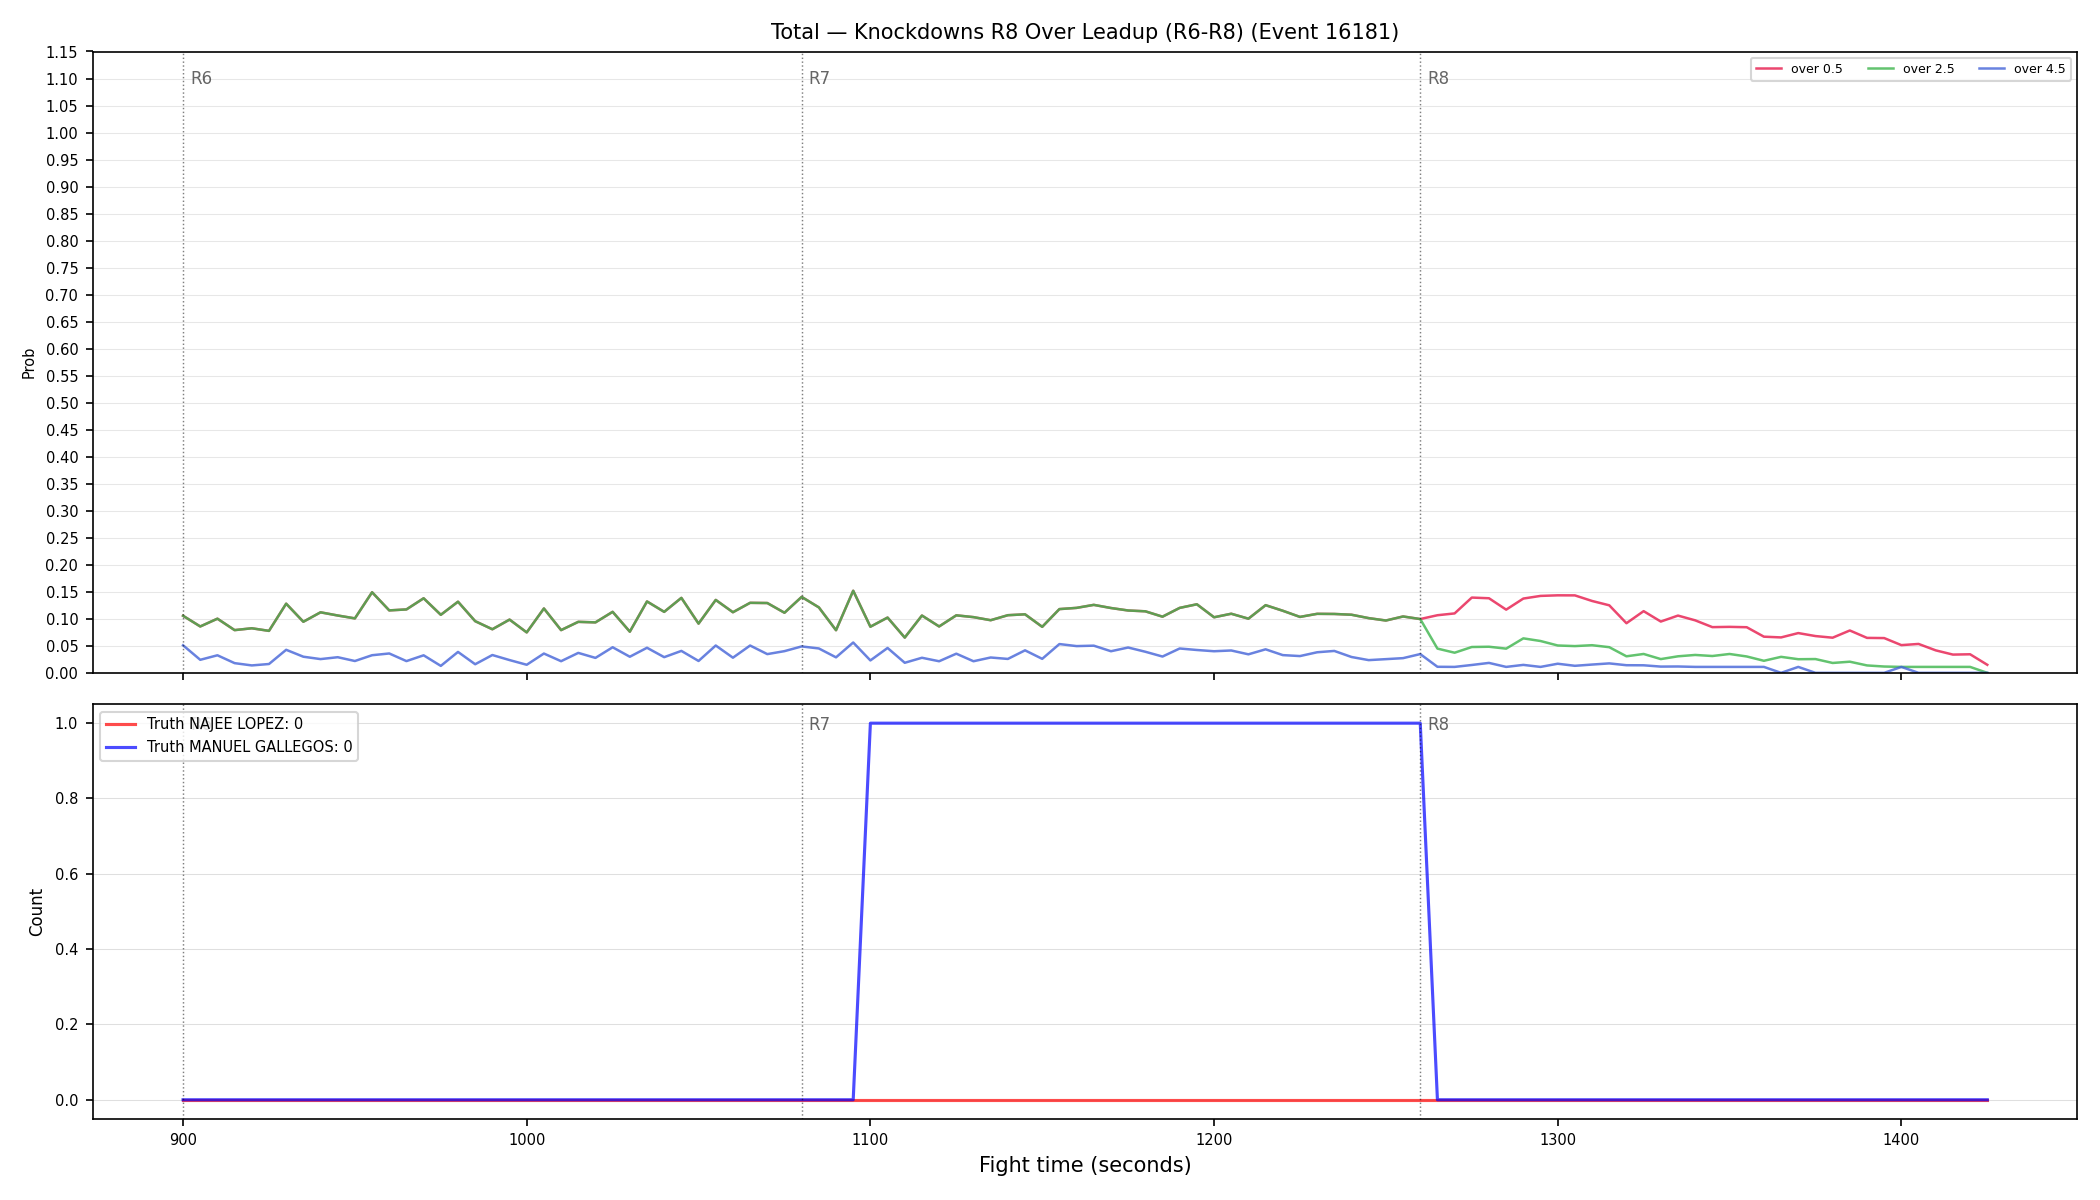Viewport: 2100px width, 1200px height.
Task: Click the 'Fight time (seconds)' axis label
Action: coord(1085,1165)
